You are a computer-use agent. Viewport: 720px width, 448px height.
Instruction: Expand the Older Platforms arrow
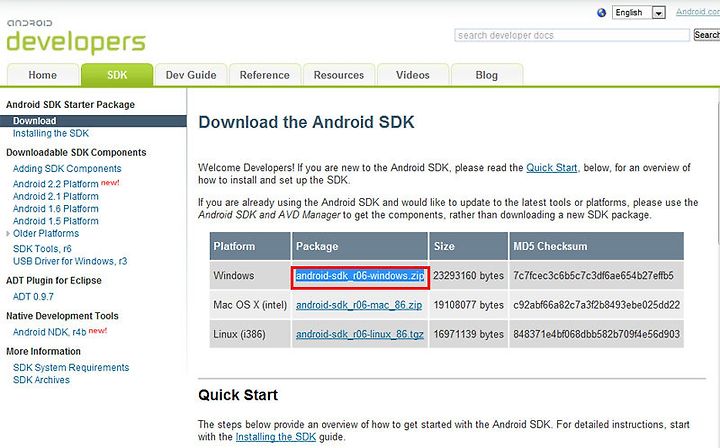[x=8, y=234]
